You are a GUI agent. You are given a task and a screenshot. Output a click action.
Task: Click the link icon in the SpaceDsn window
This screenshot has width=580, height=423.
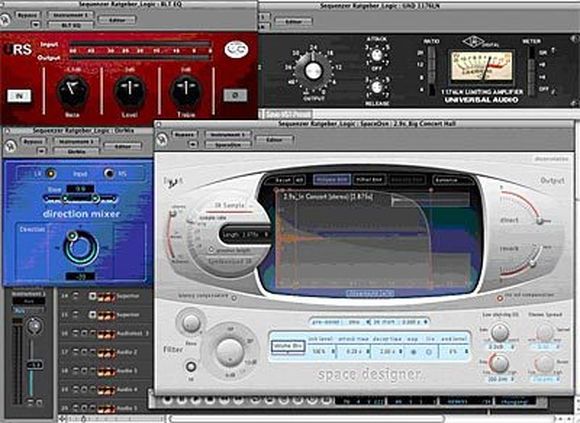(162, 139)
